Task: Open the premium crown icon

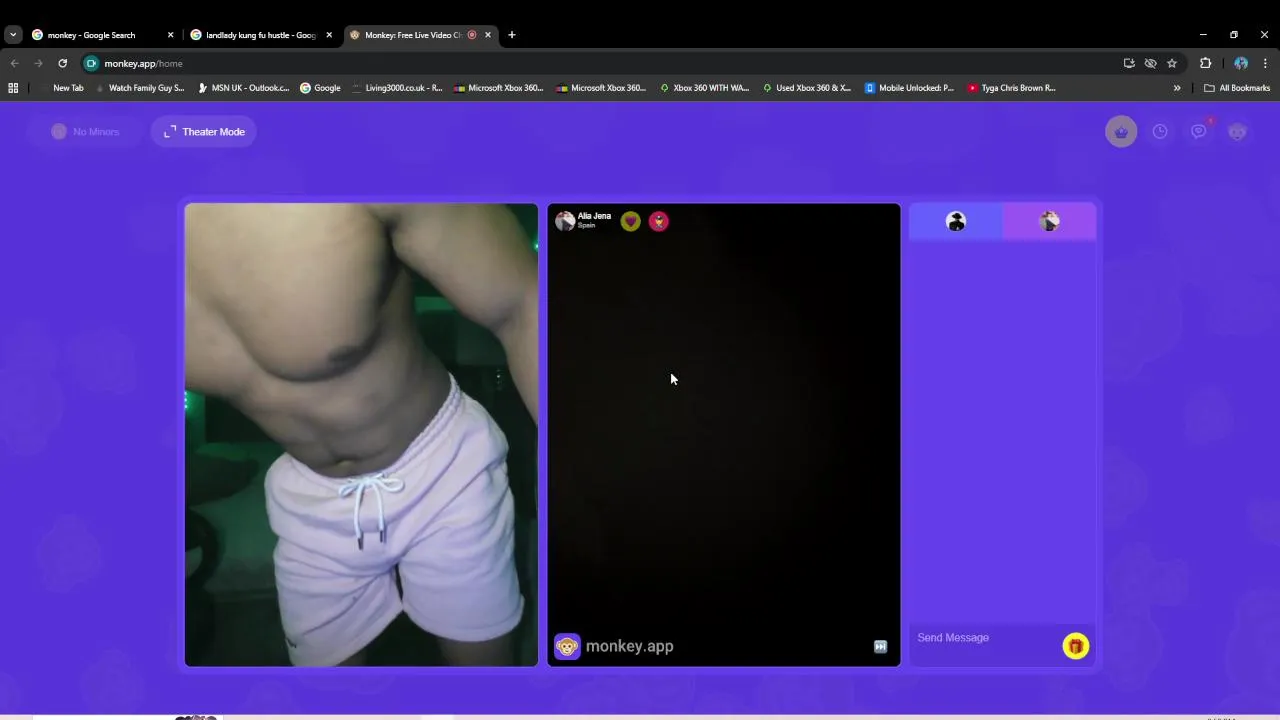Action: point(1121,132)
